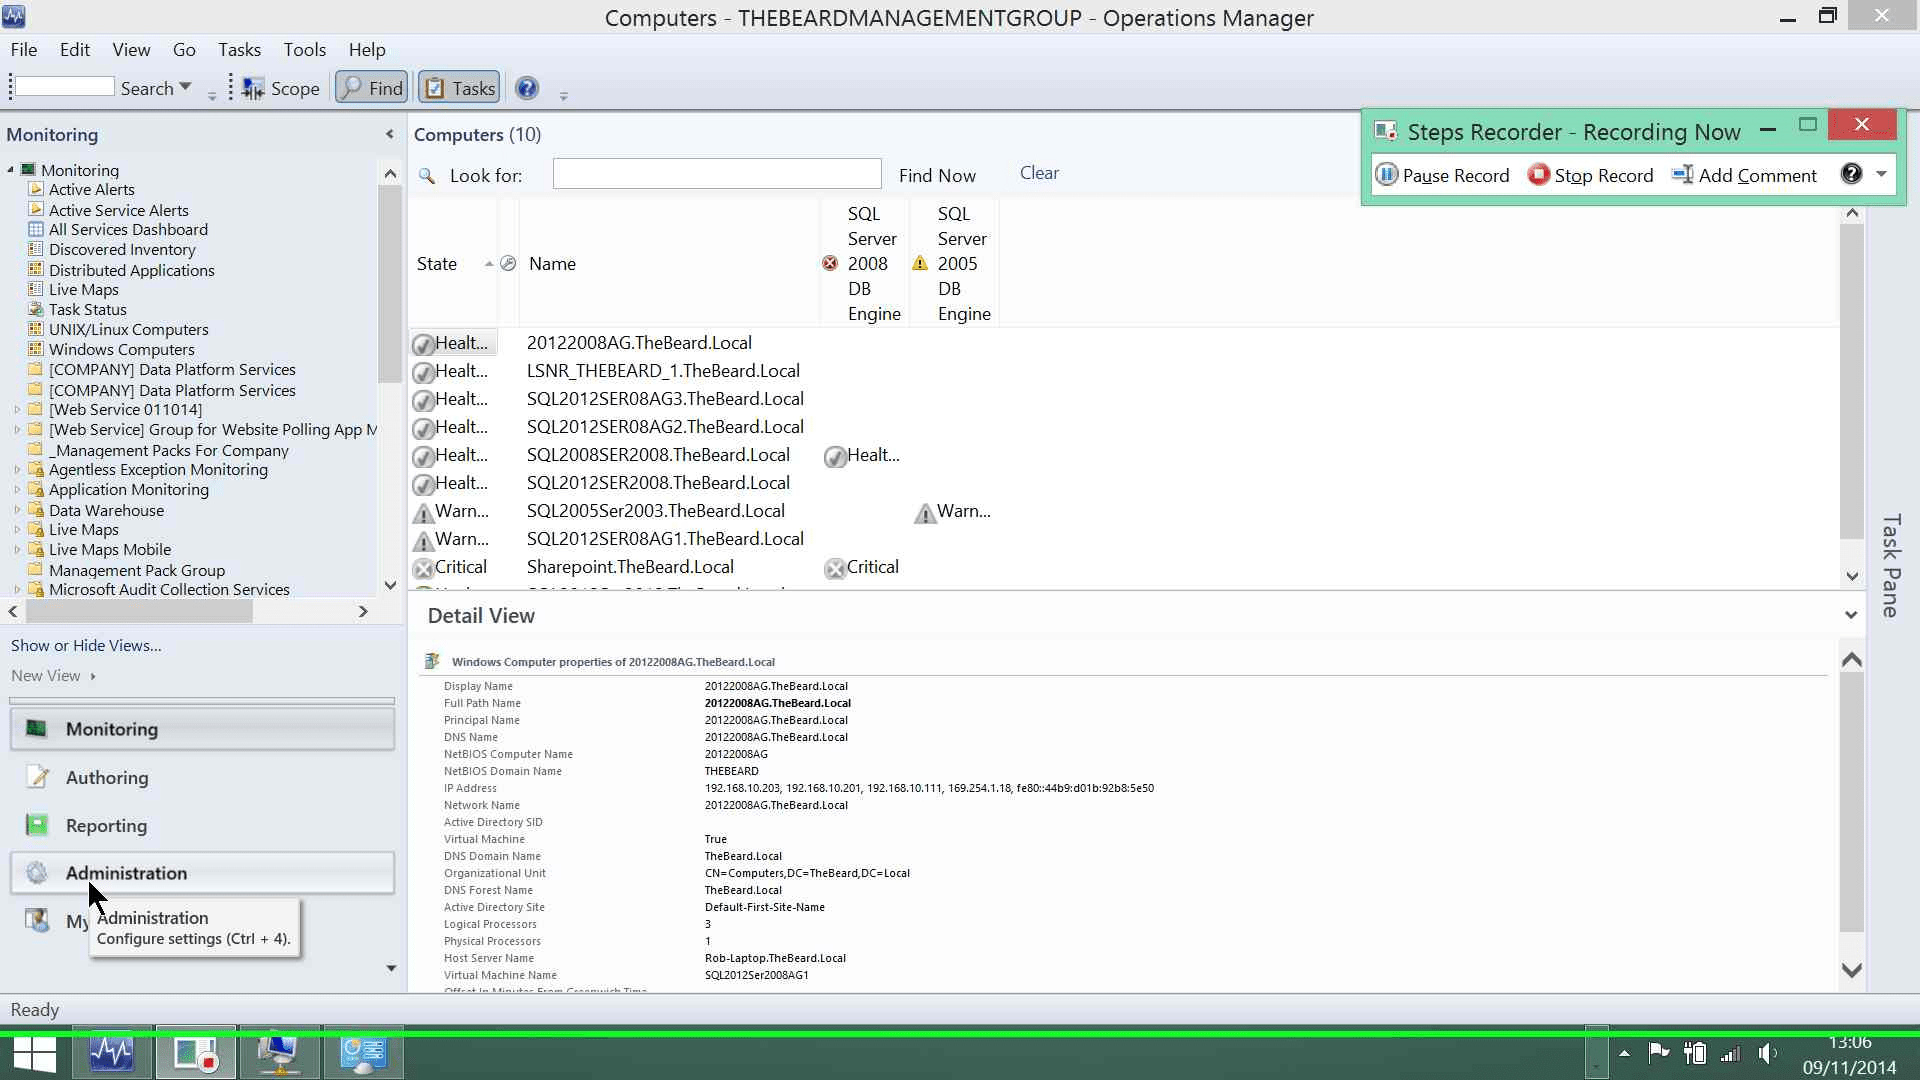Toggle the Find button in toolbar
The height and width of the screenshot is (1080, 1920).
tap(371, 88)
